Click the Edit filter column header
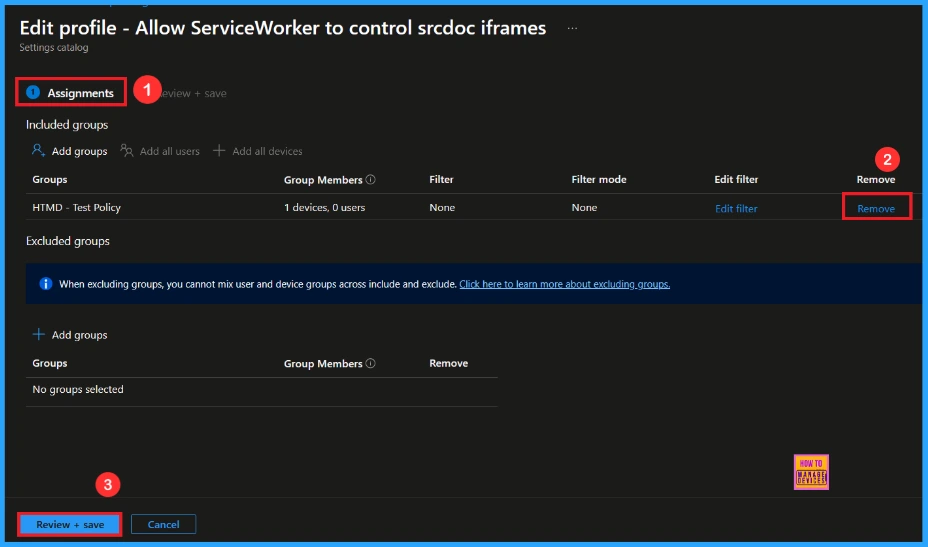 (x=736, y=179)
